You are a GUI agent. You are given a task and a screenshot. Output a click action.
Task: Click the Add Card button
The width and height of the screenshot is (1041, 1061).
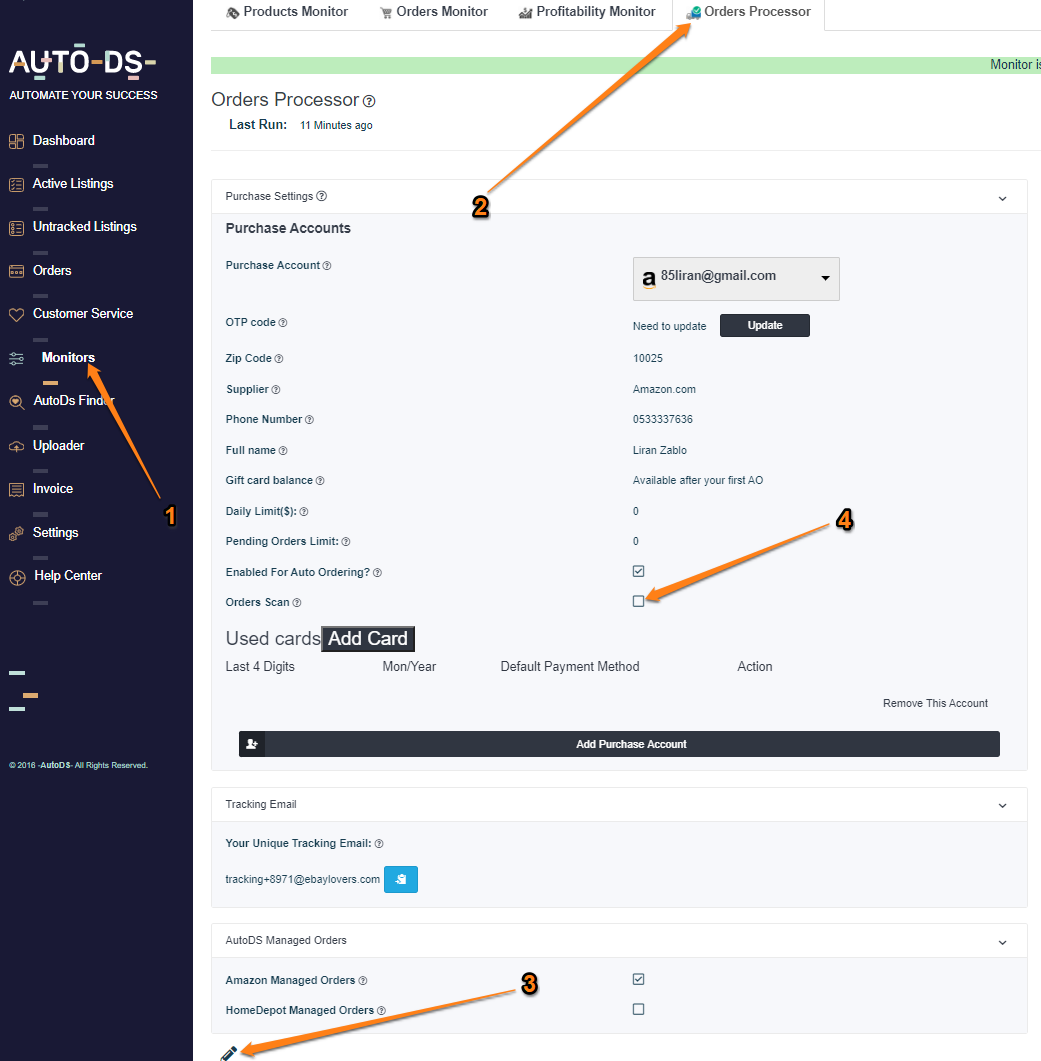point(368,639)
